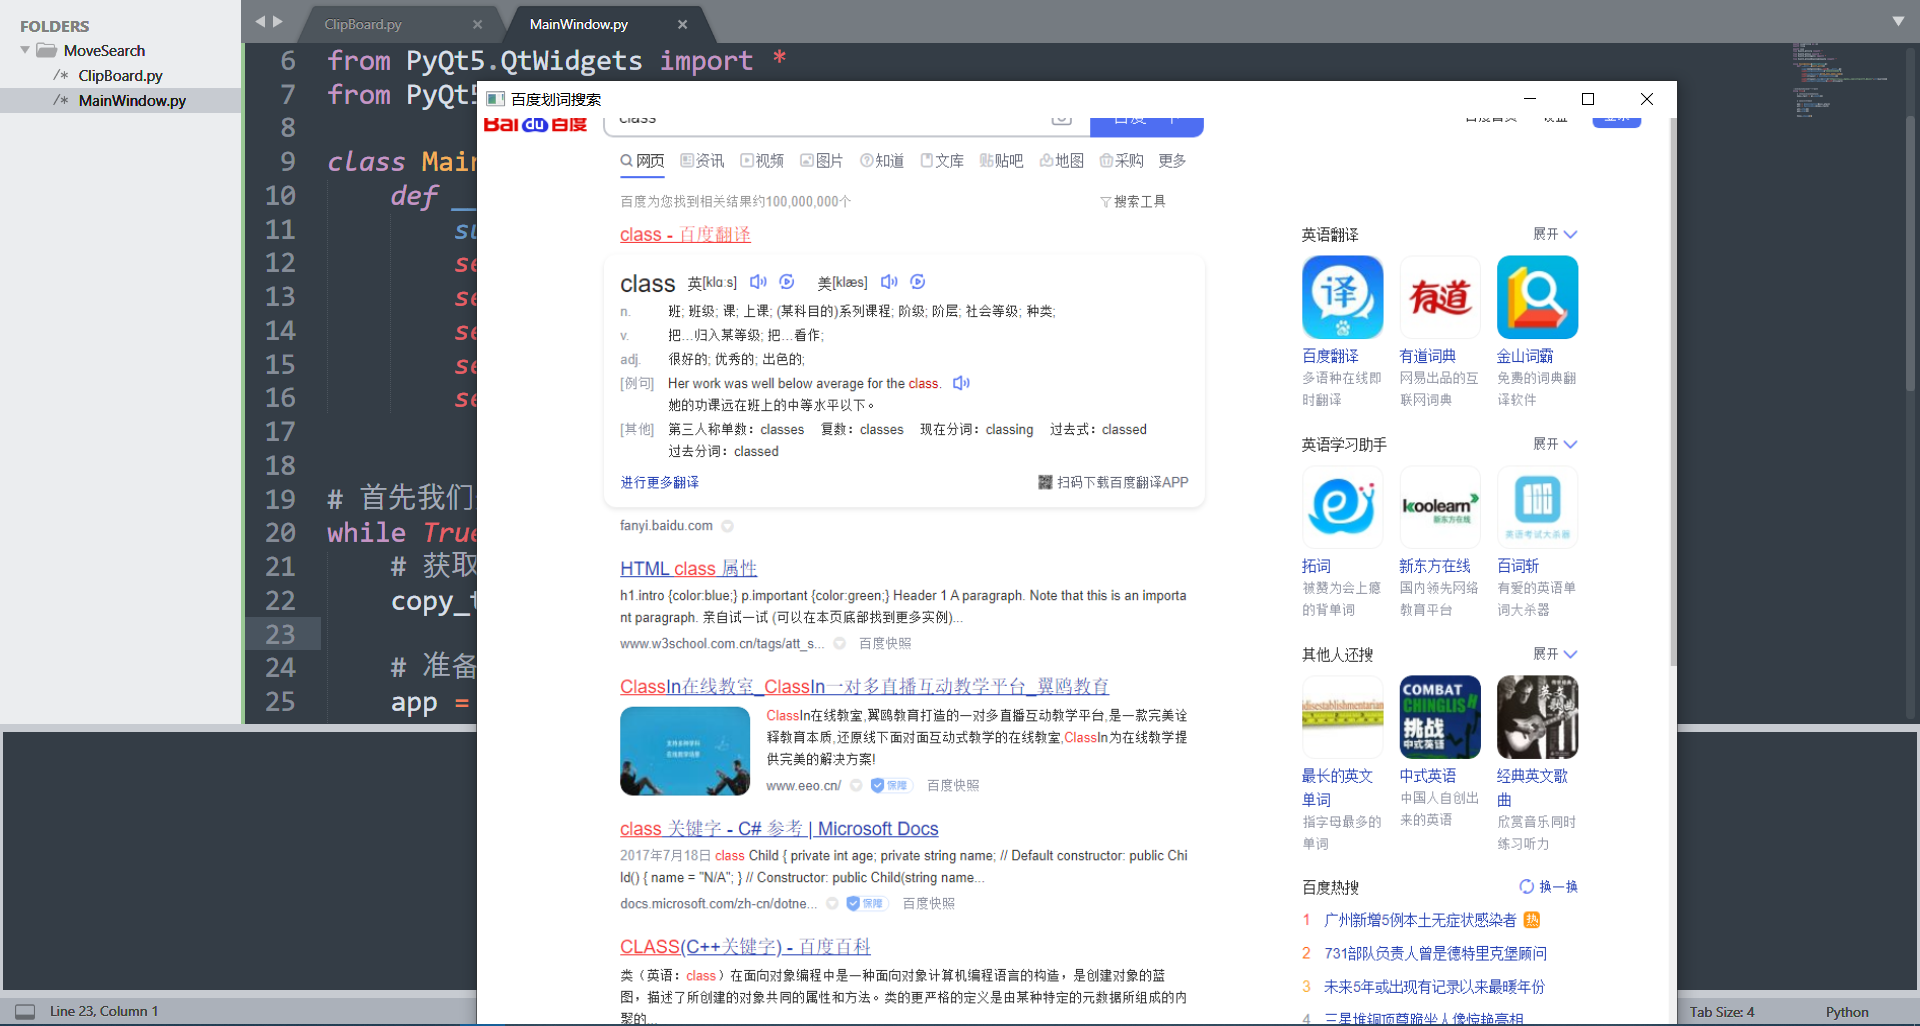Click 百度快照 link under w3school result
This screenshot has height=1026, width=1920.
885,644
